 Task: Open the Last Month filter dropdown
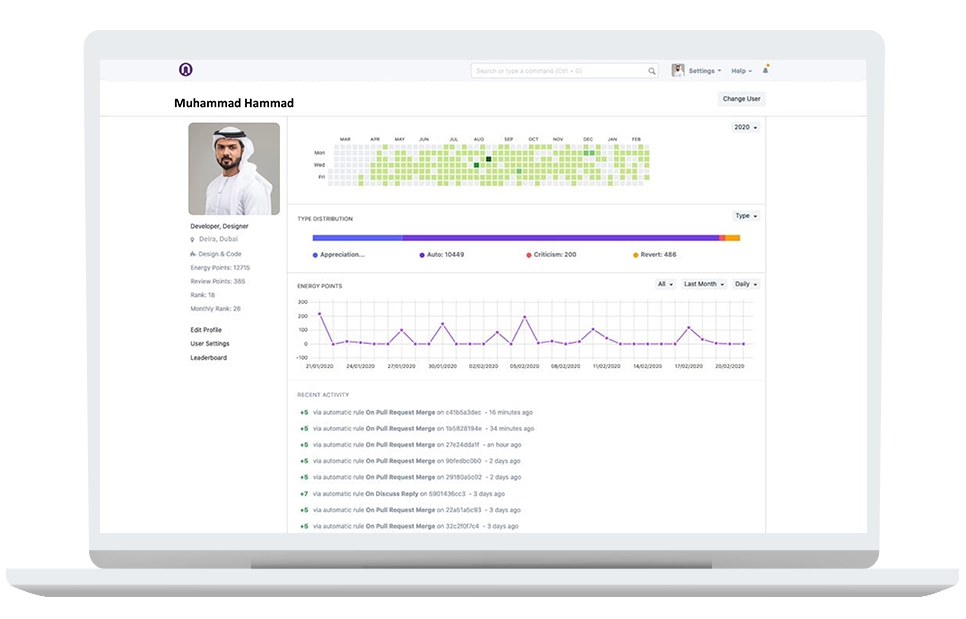(702, 284)
